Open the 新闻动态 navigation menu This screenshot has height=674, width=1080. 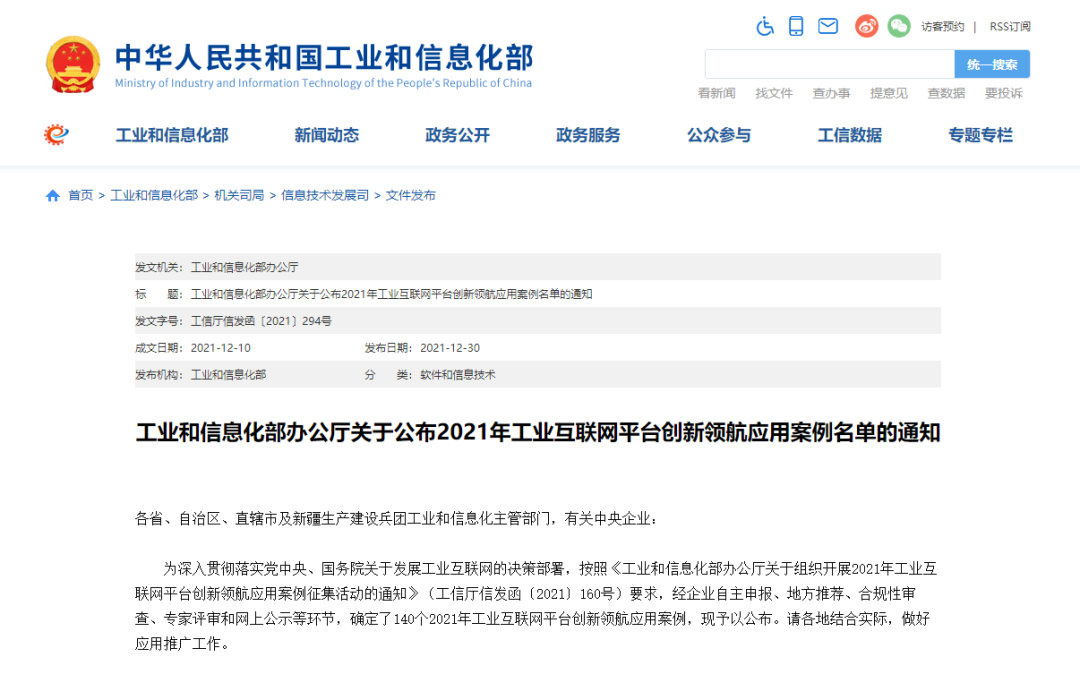click(x=326, y=134)
